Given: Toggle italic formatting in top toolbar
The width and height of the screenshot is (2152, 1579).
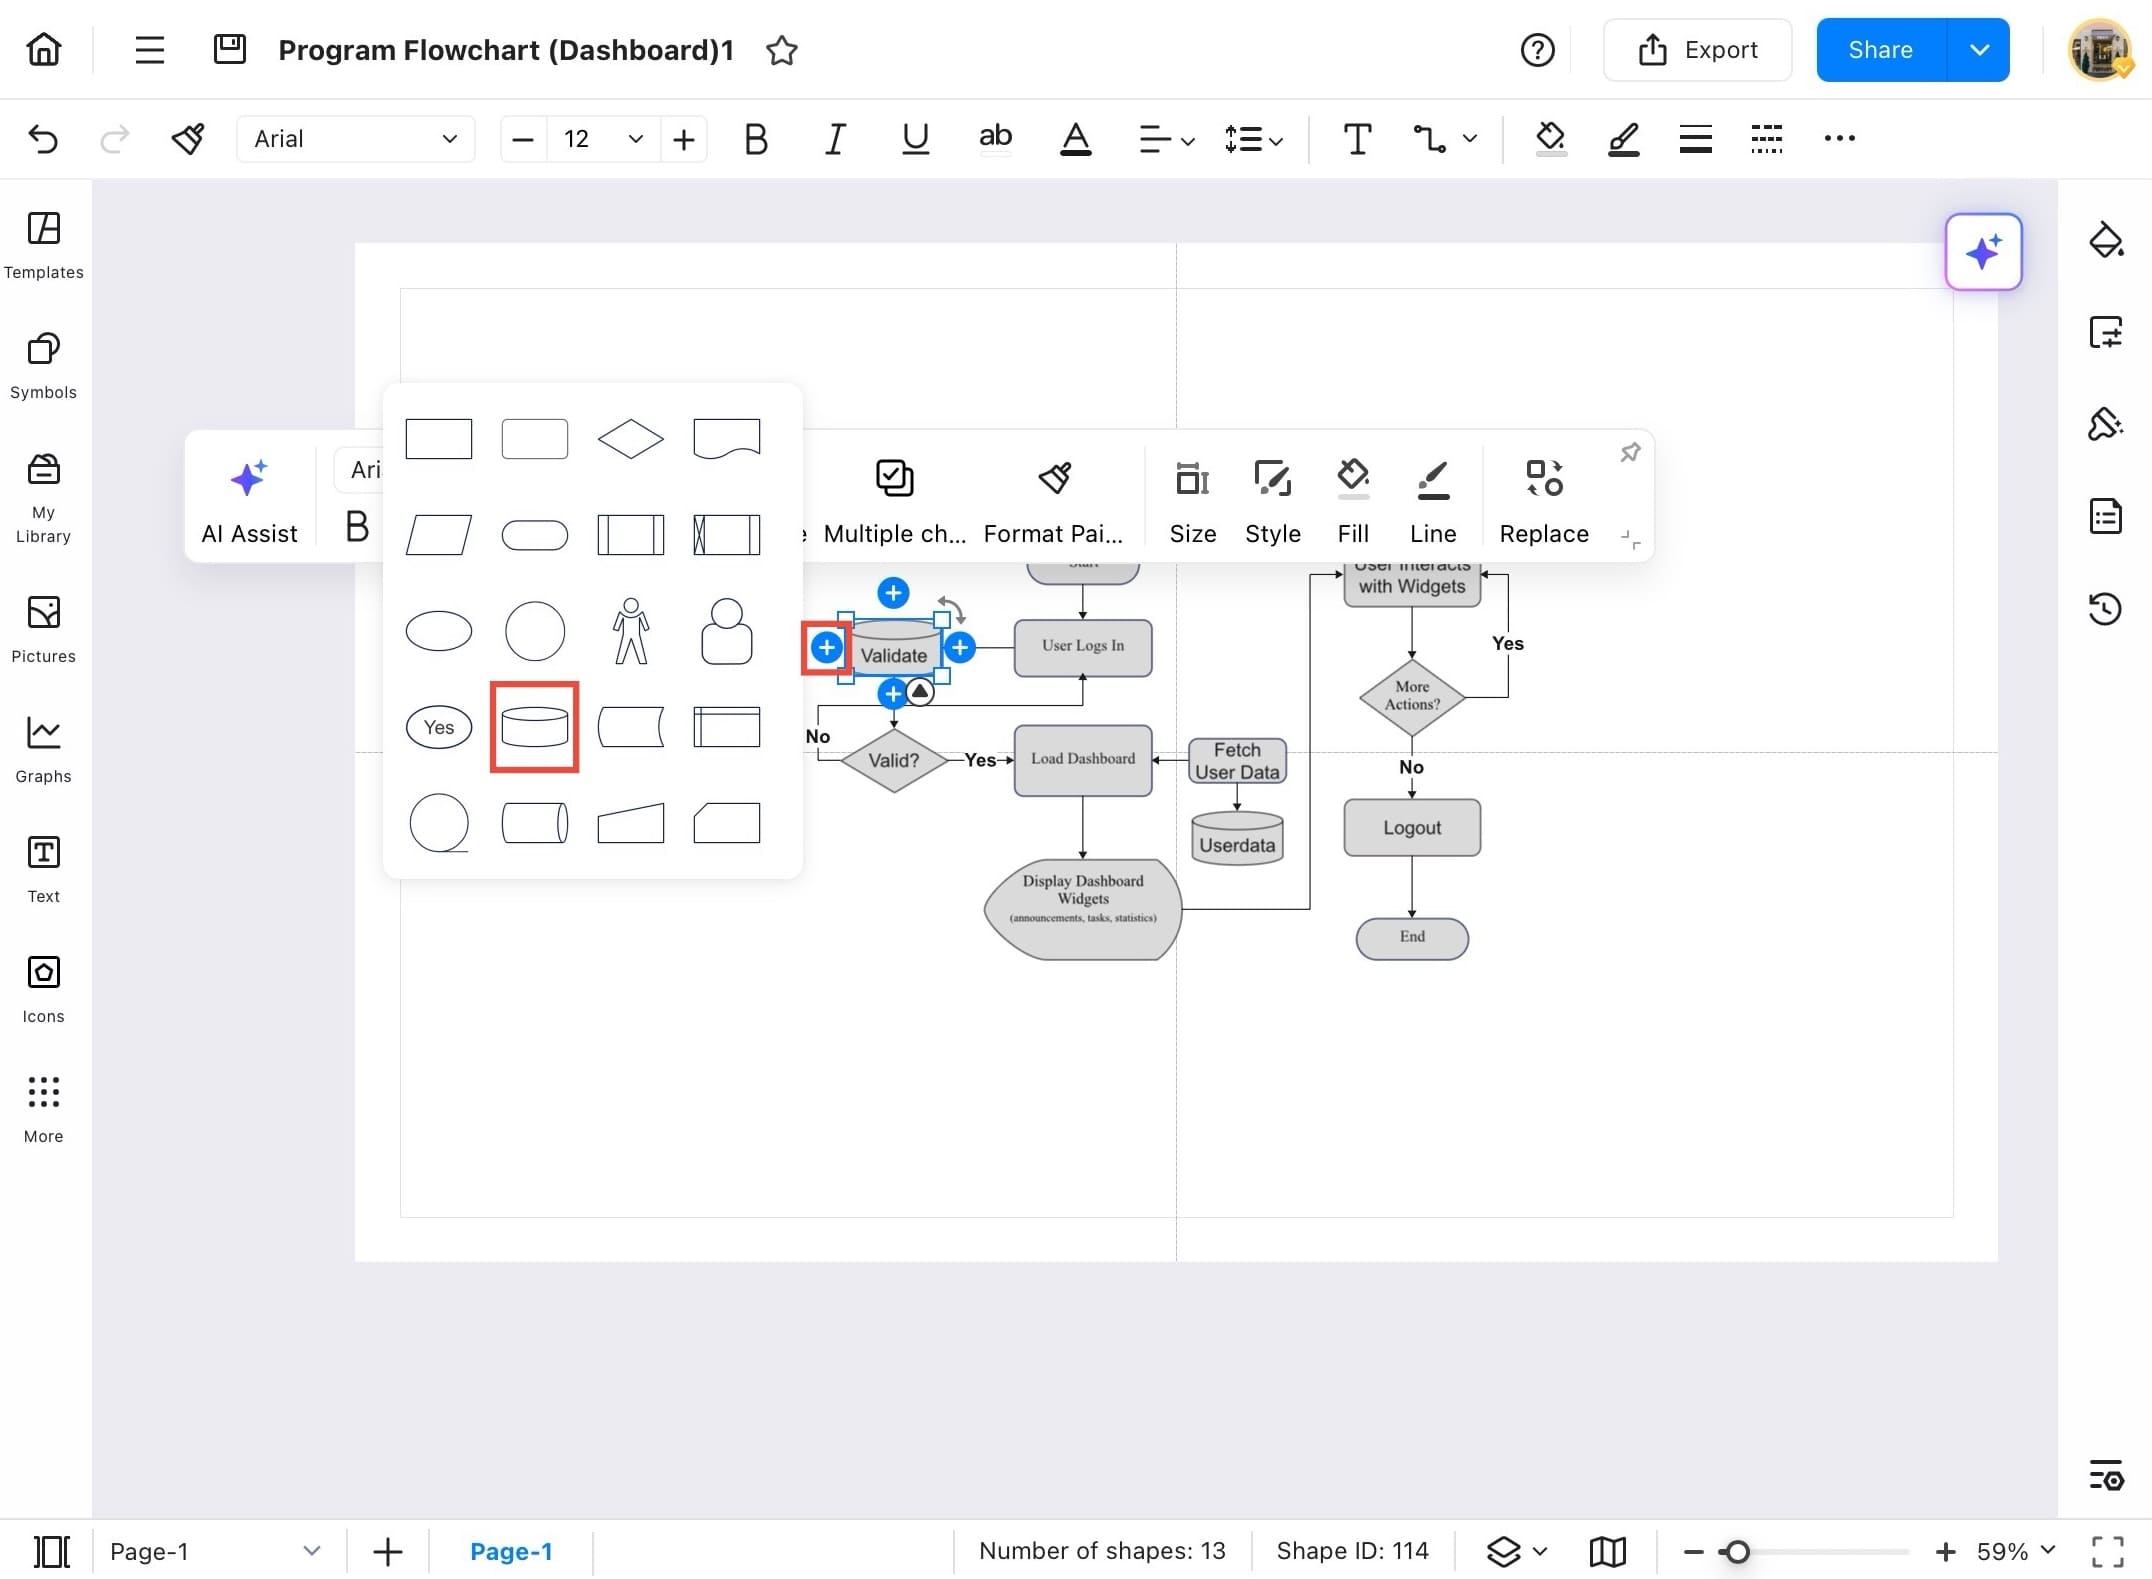Looking at the screenshot, I should (835, 138).
